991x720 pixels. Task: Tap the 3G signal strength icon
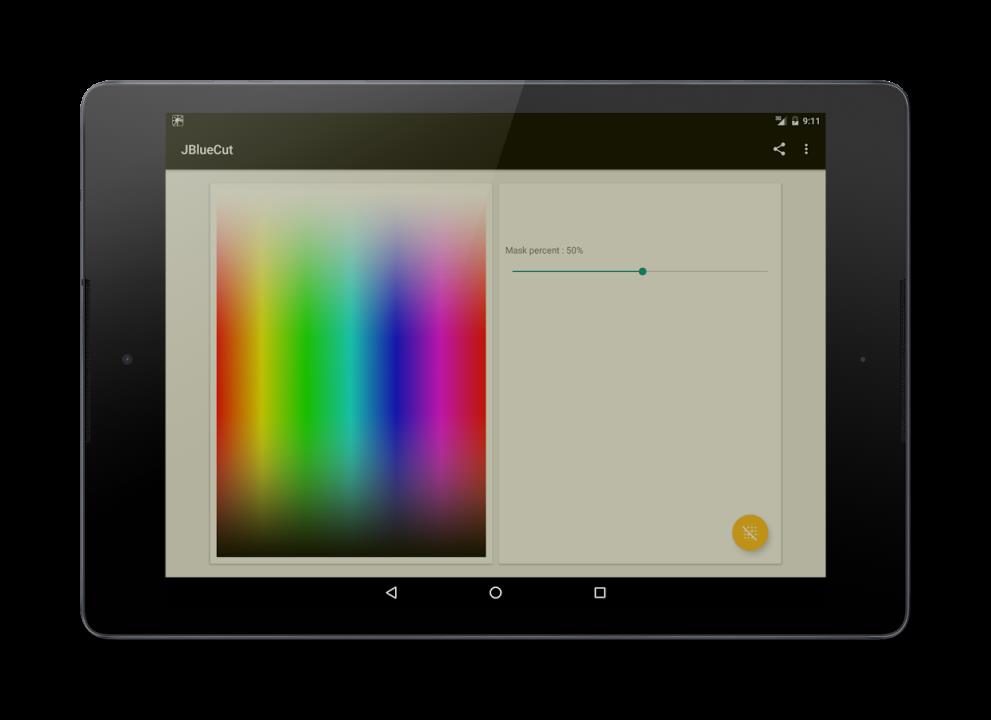(781, 121)
